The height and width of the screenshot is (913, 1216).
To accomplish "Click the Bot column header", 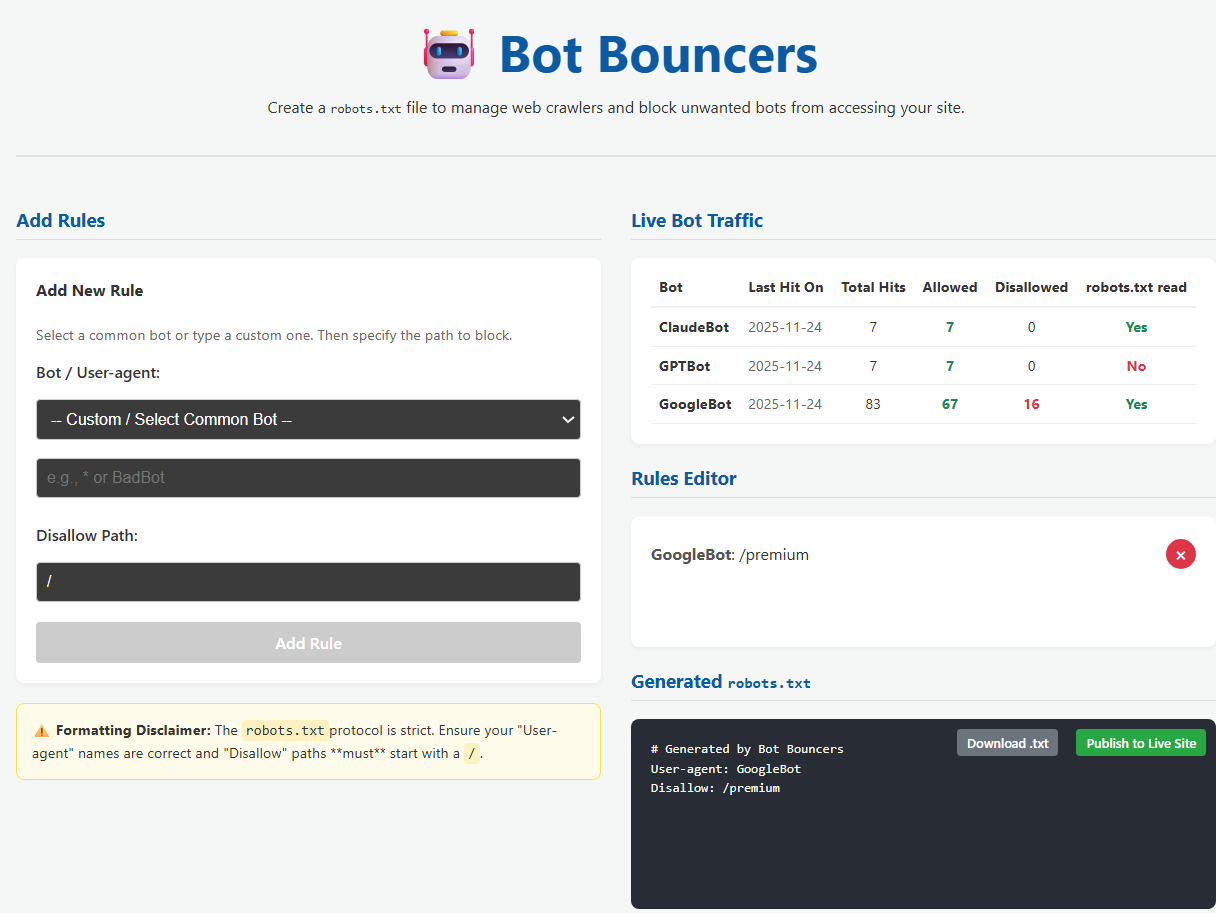I will pyautogui.click(x=670, y=287).
